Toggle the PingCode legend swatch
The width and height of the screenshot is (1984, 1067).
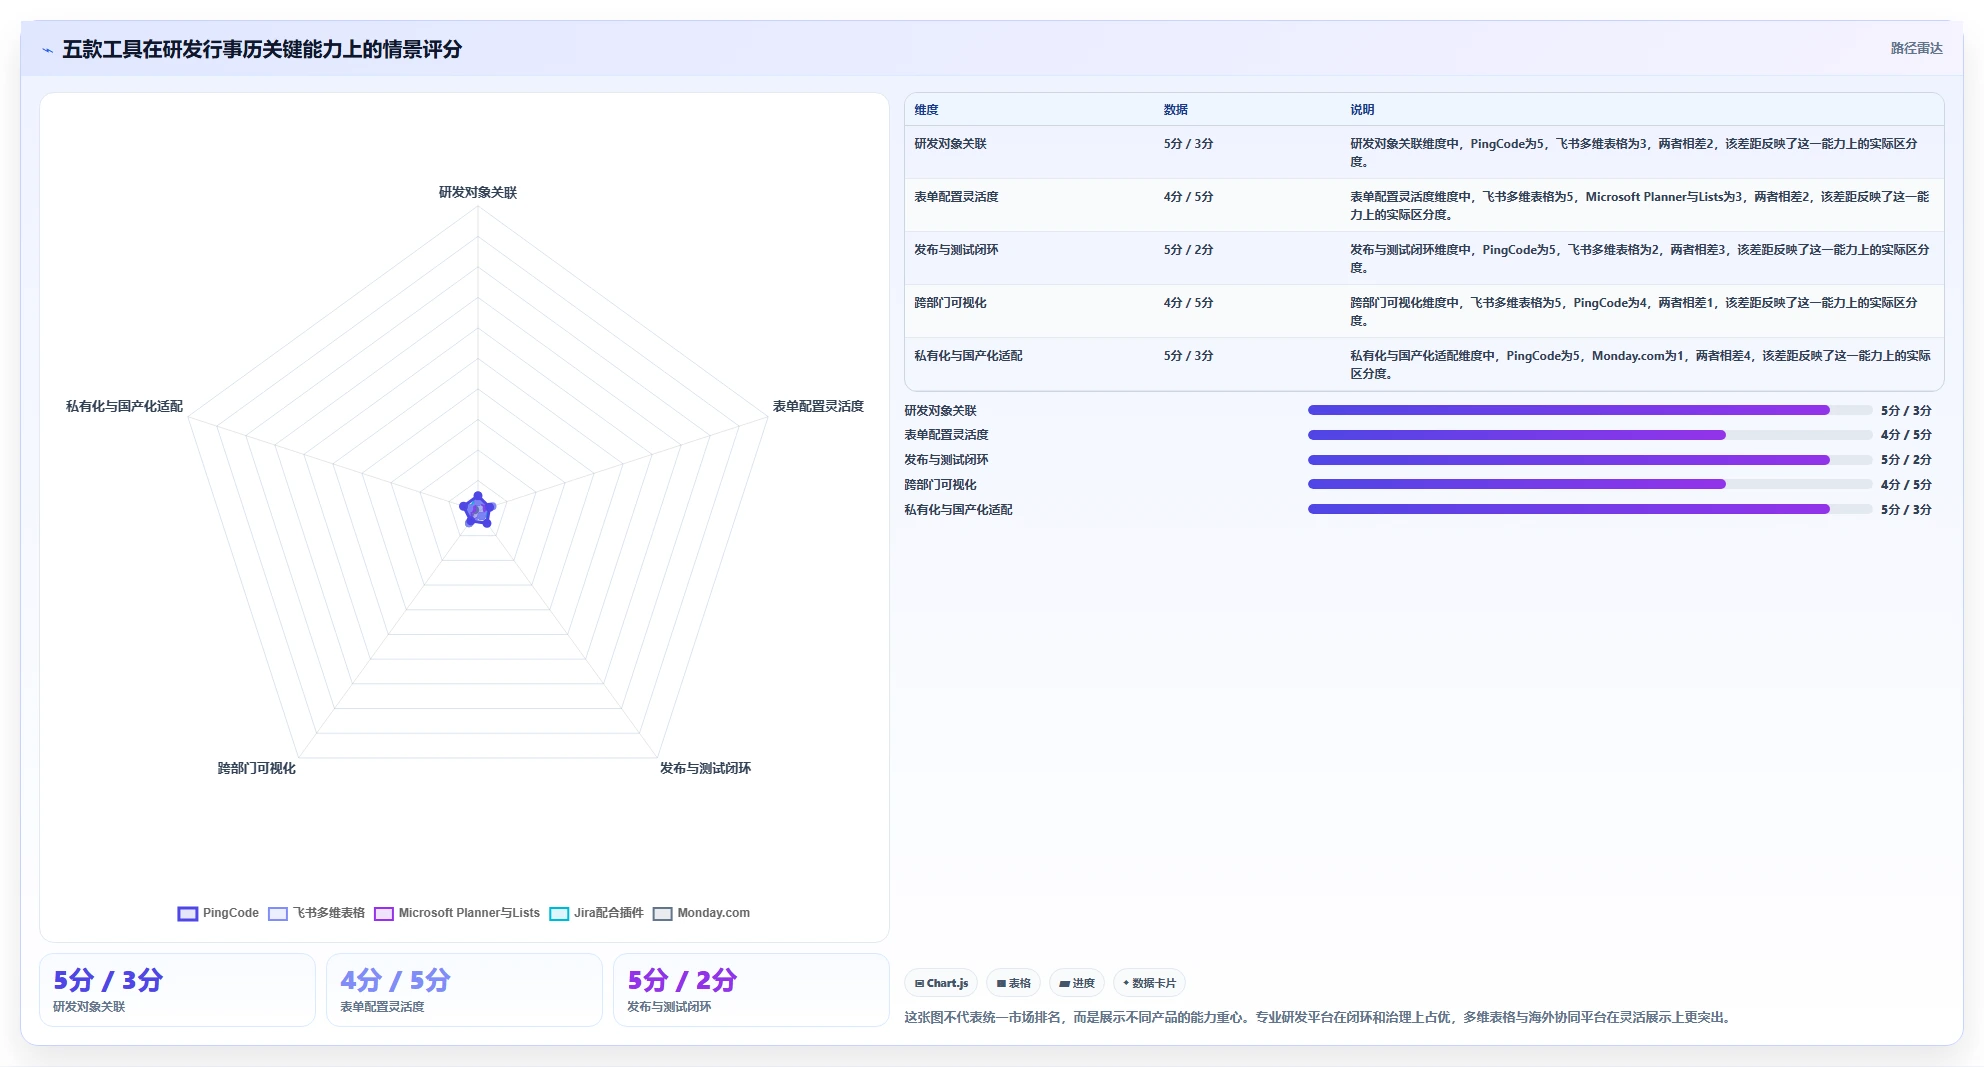[187, 913]
